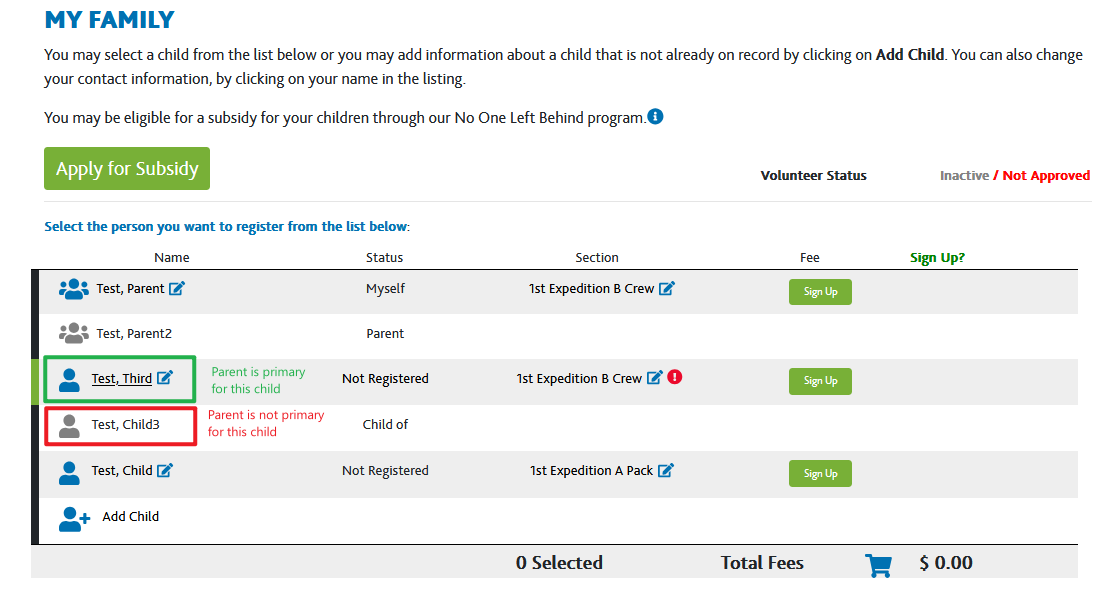The height and width of the screenshot is (592, 1099).
Task: Sign up Test, Third
Action: (x=820, y=381)
